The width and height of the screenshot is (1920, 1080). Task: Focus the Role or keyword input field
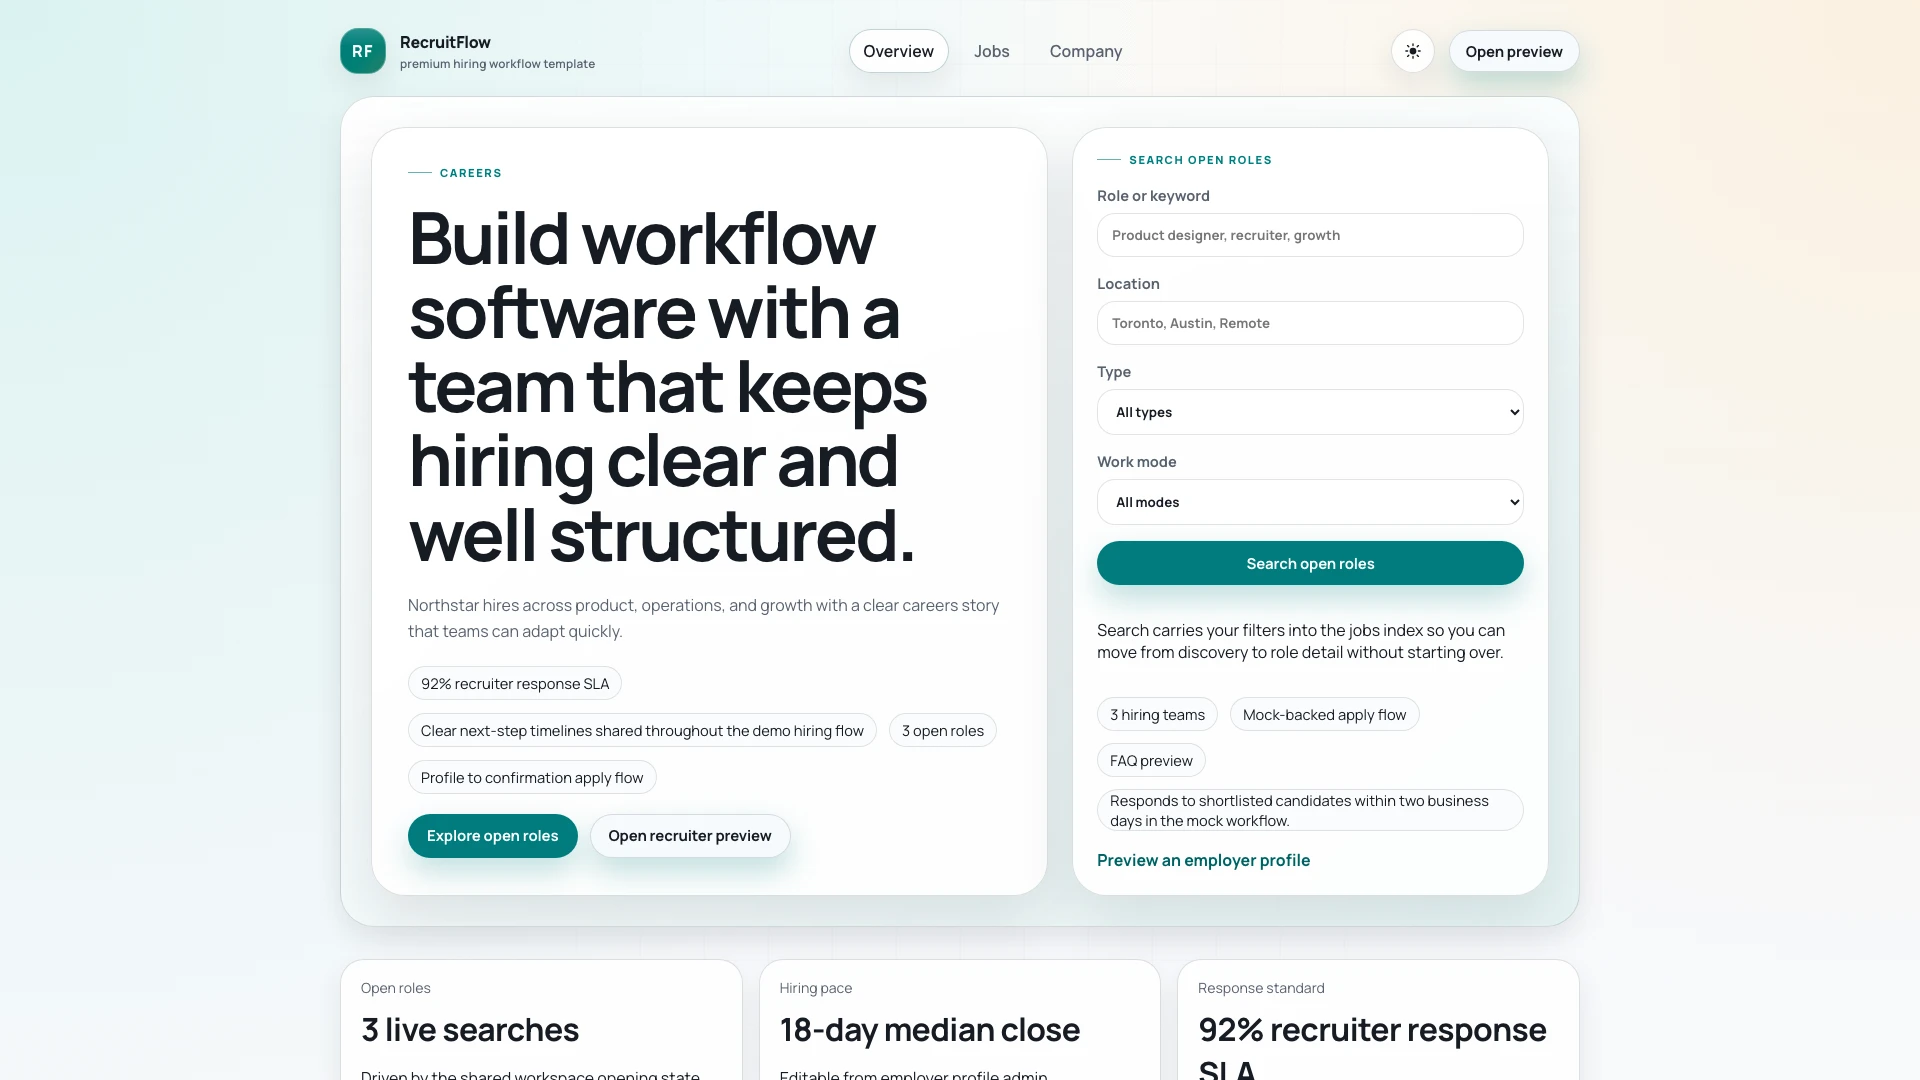click(1310, 235)
